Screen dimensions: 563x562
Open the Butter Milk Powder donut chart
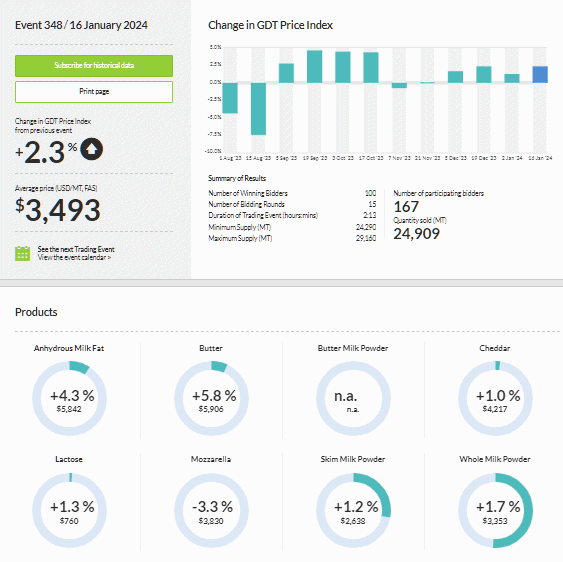(353, 398)
